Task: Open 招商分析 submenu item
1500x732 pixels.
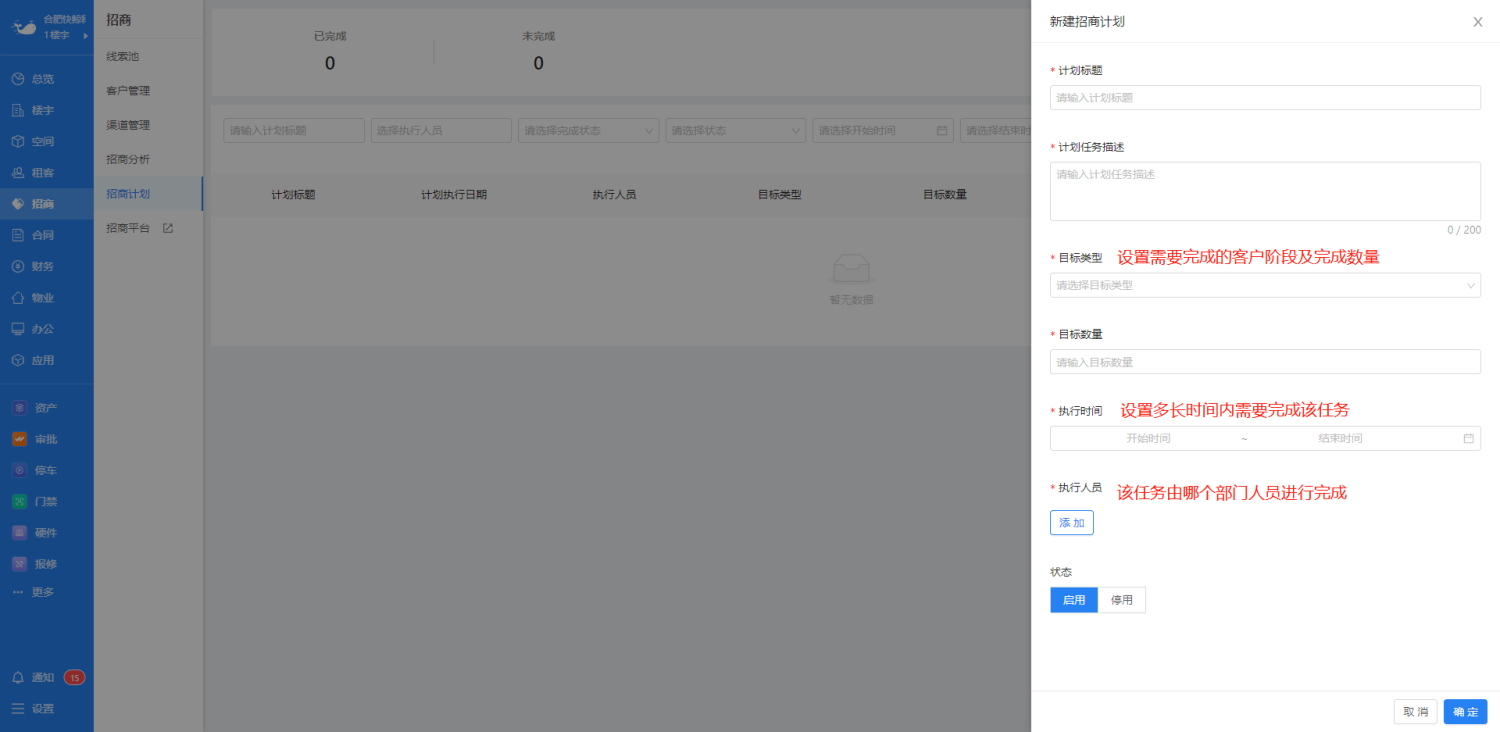Action: [148, 159]
